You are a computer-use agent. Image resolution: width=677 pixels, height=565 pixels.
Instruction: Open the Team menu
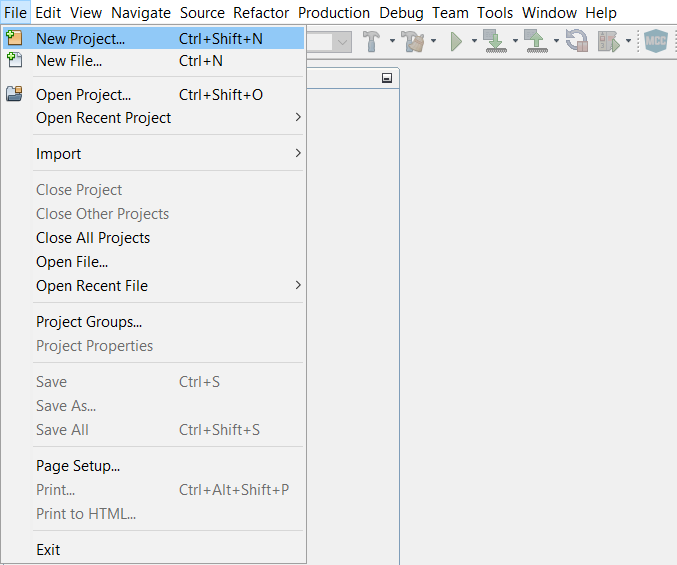pyautogui.click(x=450, y=13)
